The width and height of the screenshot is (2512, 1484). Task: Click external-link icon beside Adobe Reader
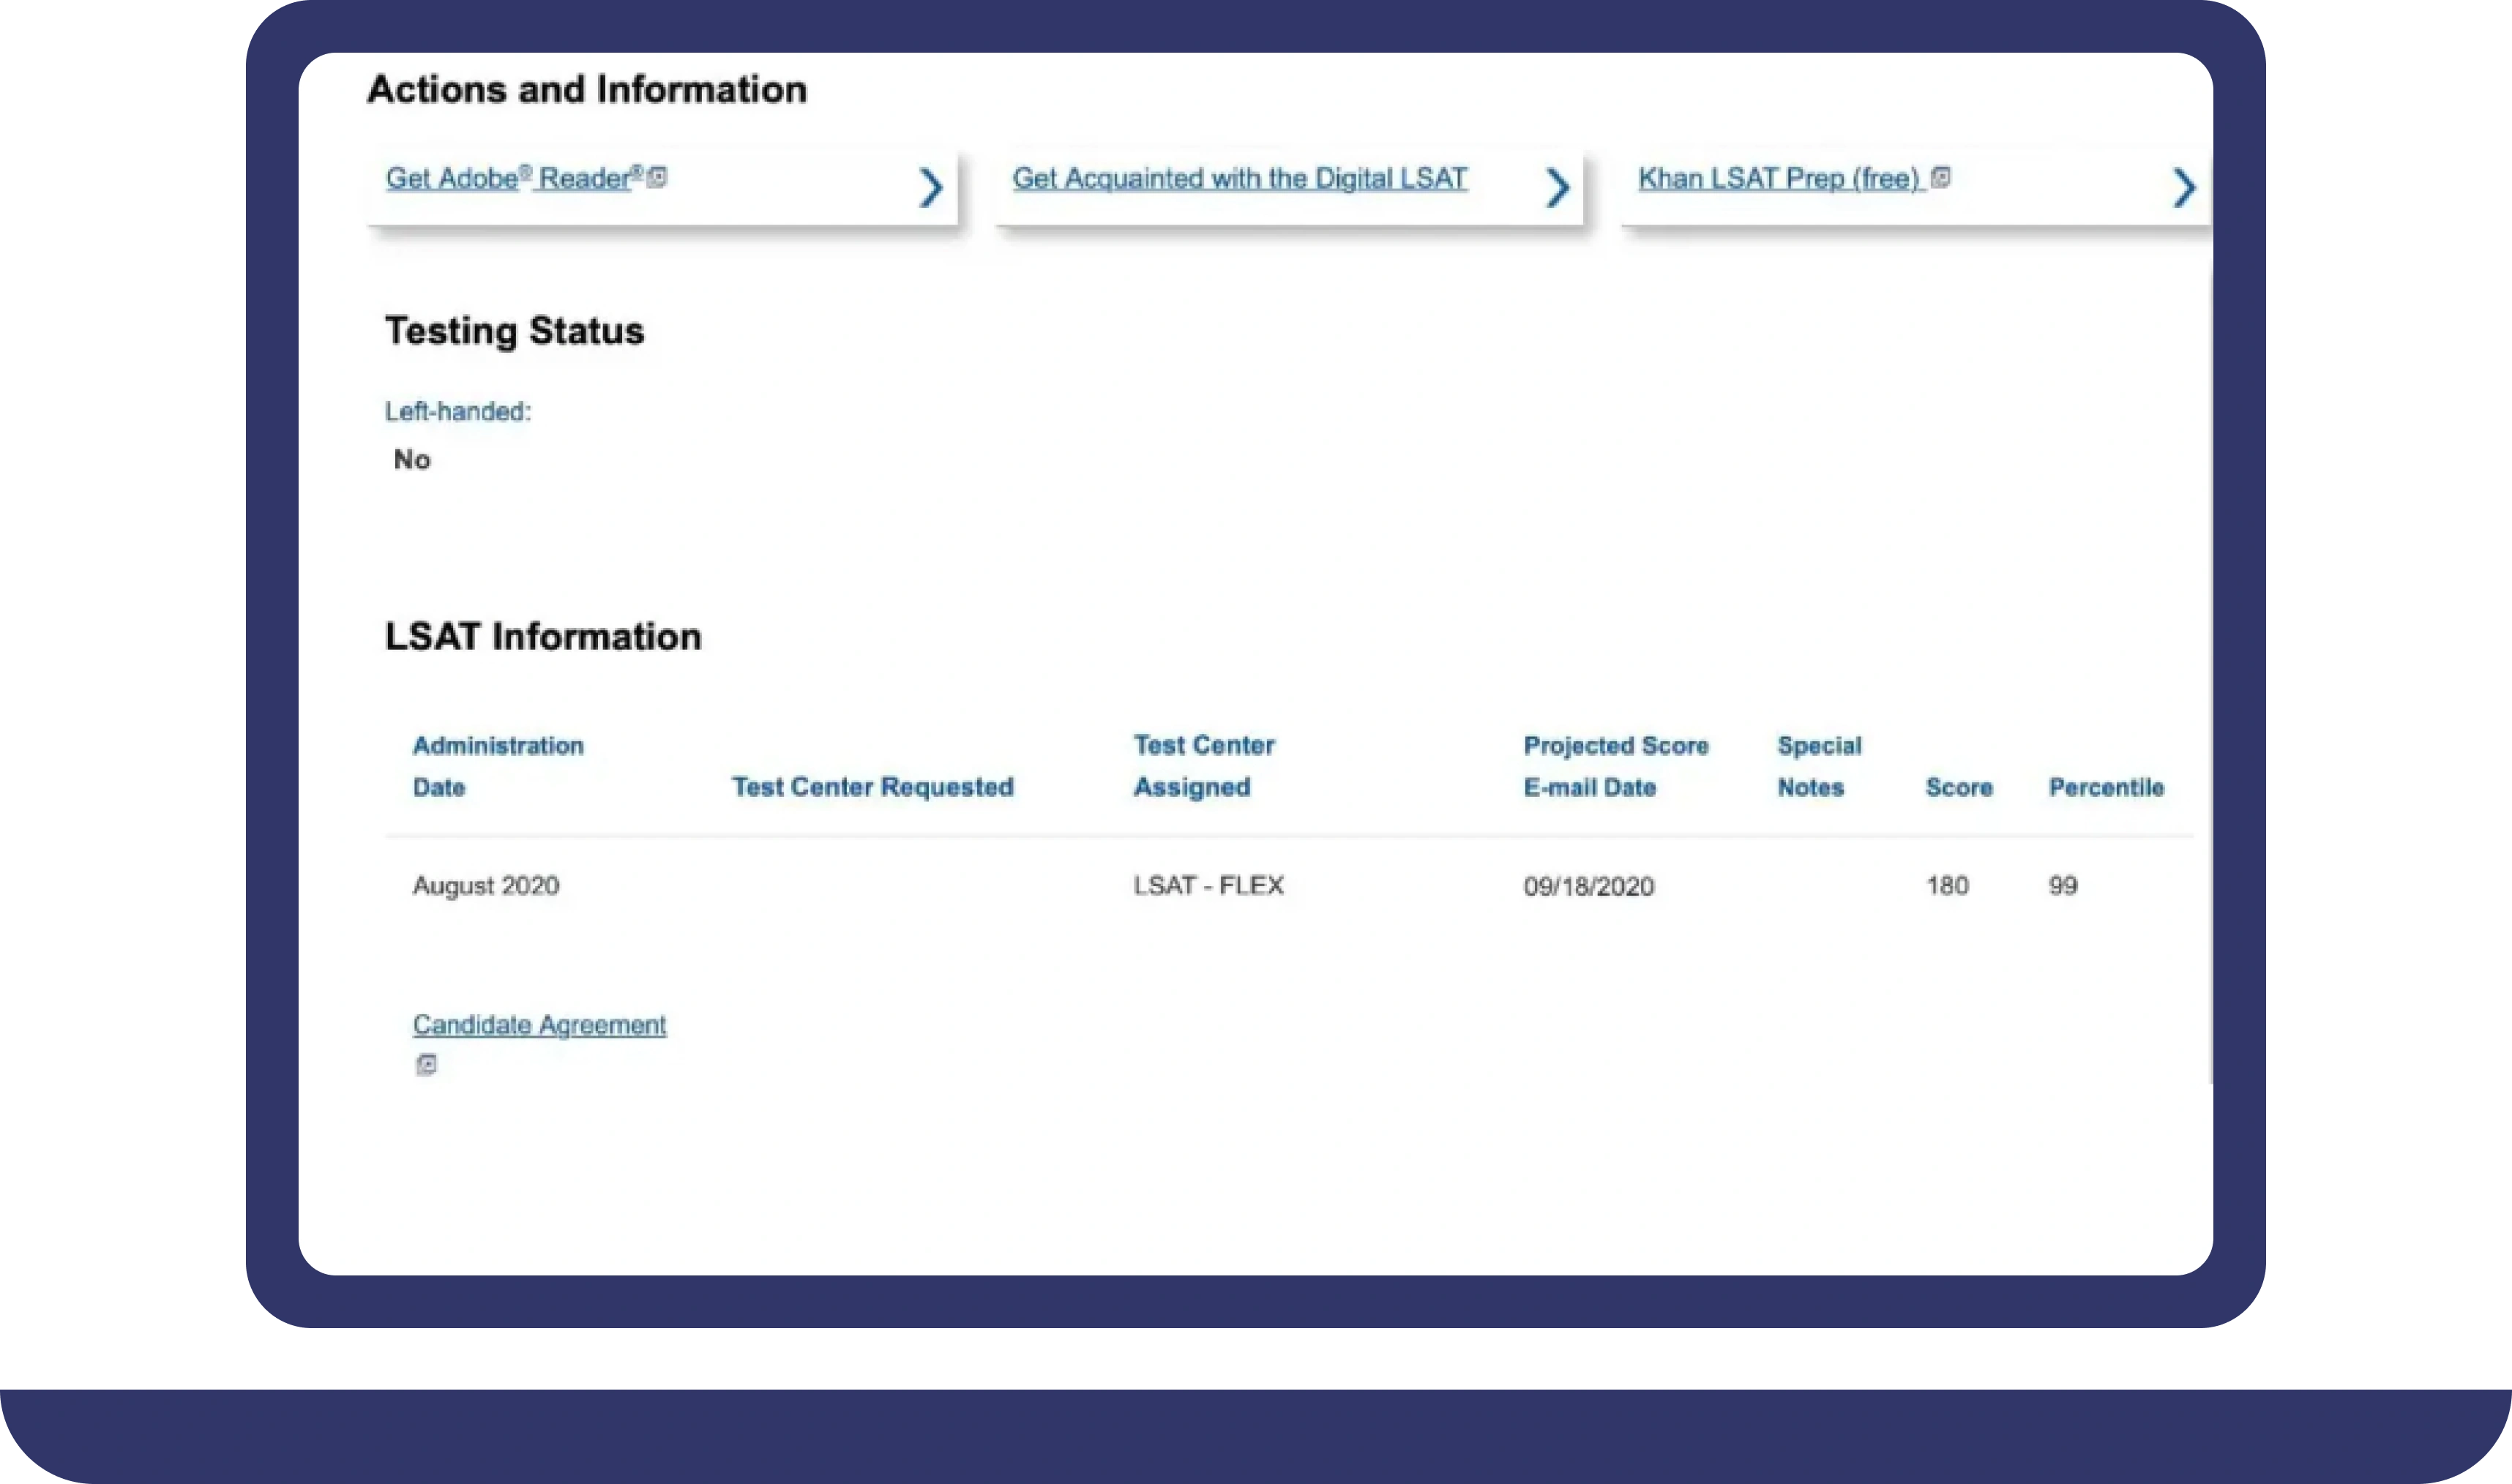657,177
